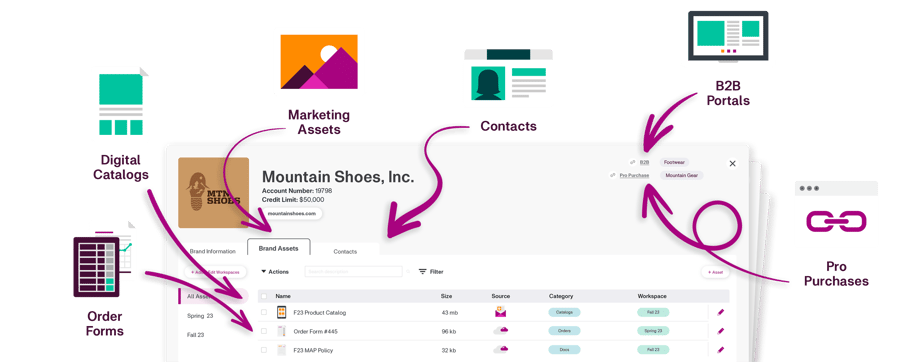
Task: Tick the select-all checkbox in the table header
Action: pyautogui.click(x=264, y=296)
